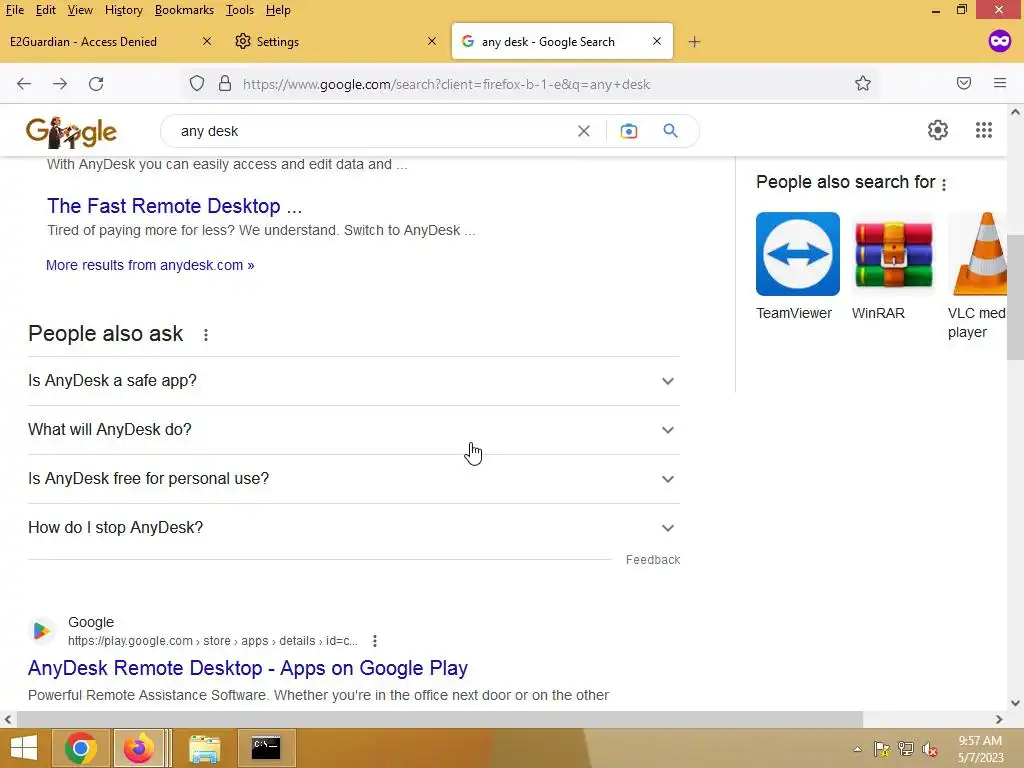This screenshot has width=1024, height=768.
Task: Open Google quick settings gear
Action: pos(938,130)
